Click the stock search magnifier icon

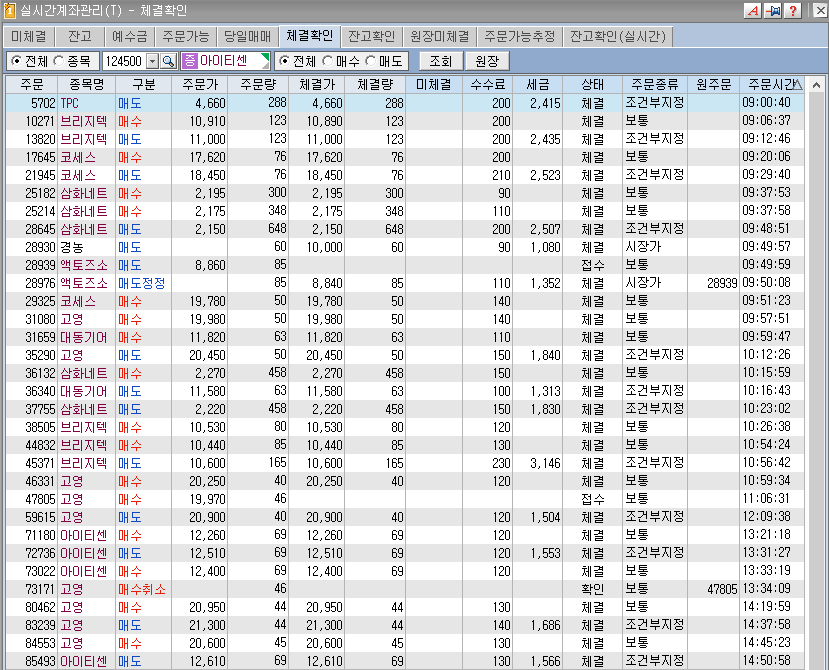pos(168,61)
